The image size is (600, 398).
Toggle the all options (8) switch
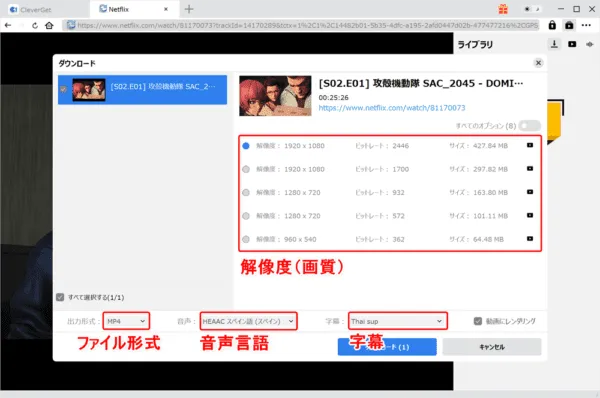click(530, 126)
